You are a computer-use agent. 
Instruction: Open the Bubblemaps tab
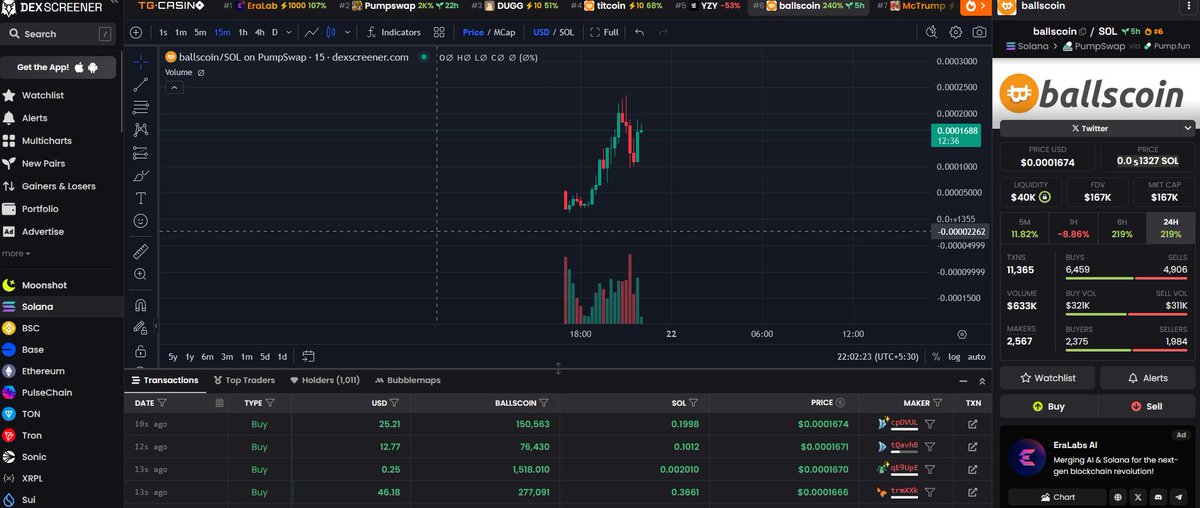tap(407, 380)
